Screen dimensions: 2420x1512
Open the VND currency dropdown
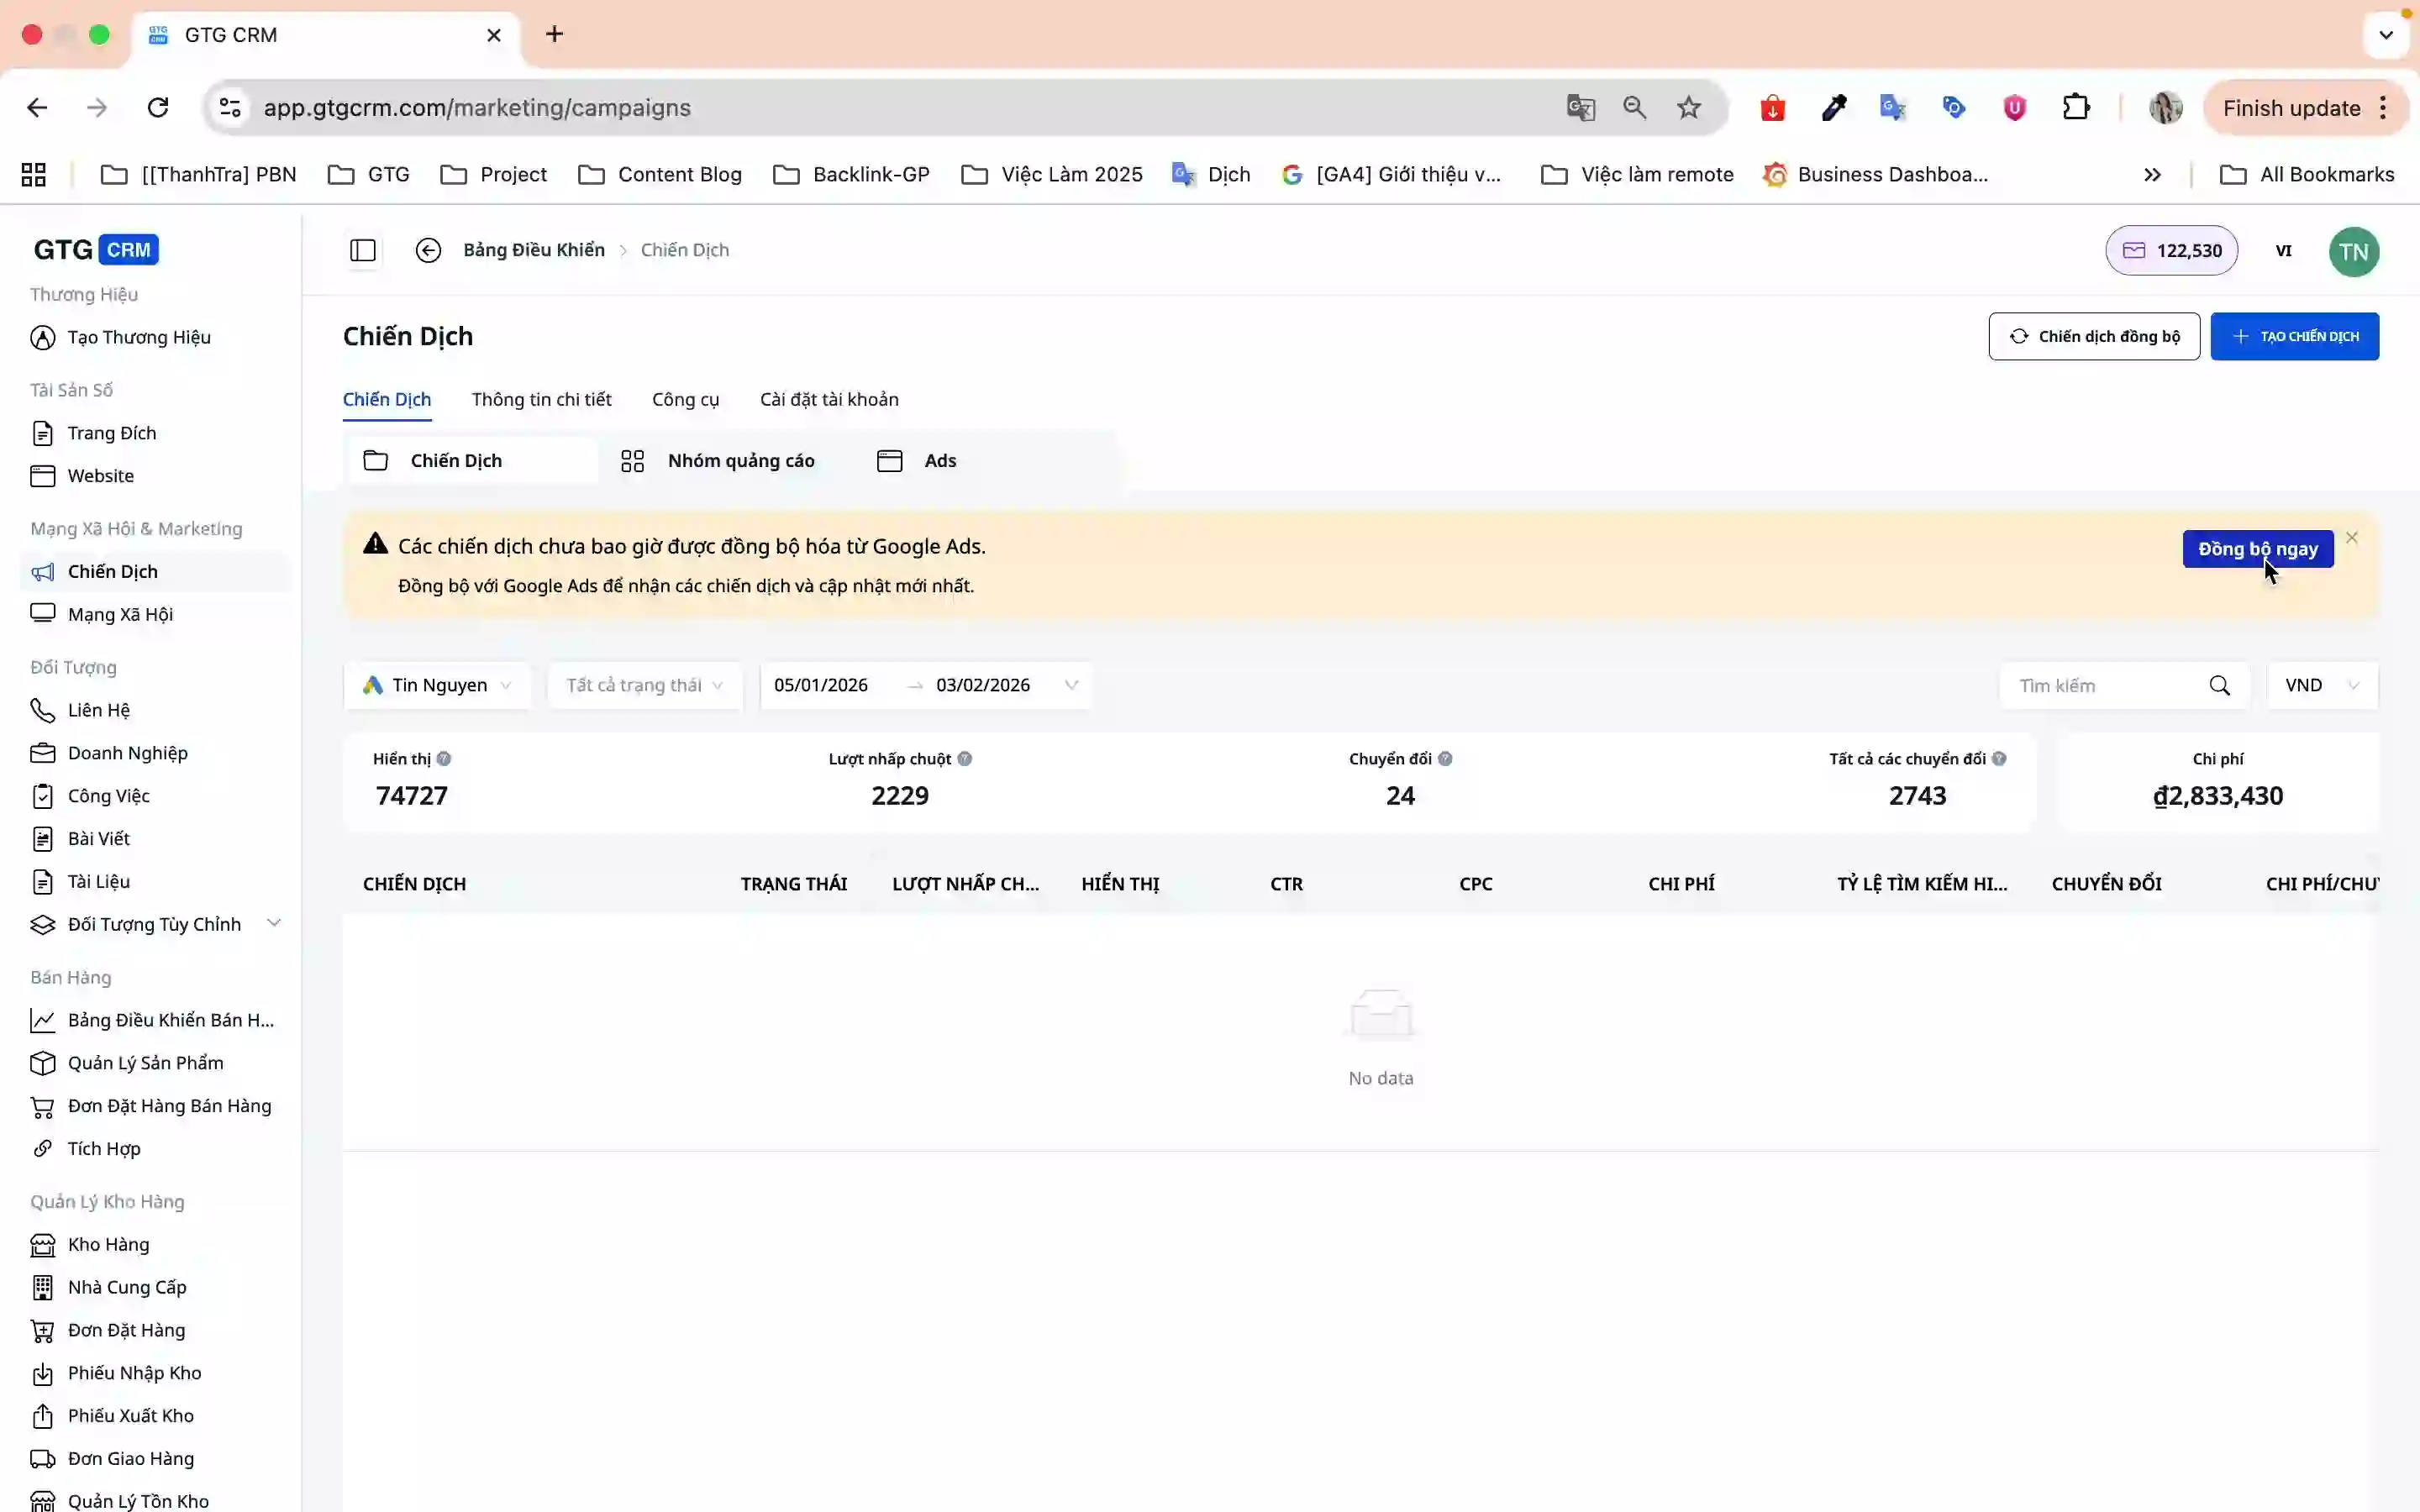tap(2321, 686)
